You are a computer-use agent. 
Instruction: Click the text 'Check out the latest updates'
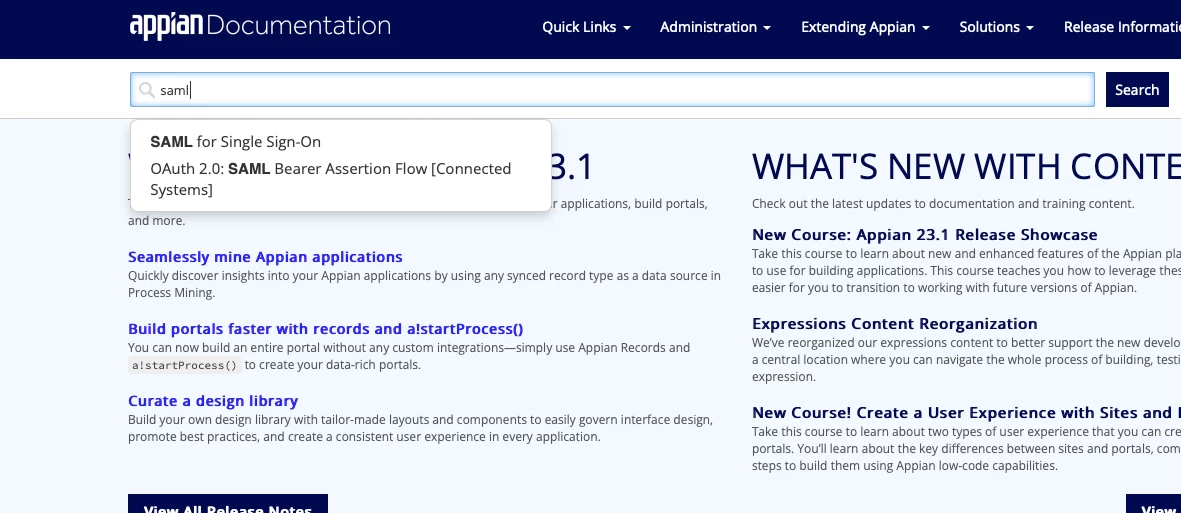(943, 204)
